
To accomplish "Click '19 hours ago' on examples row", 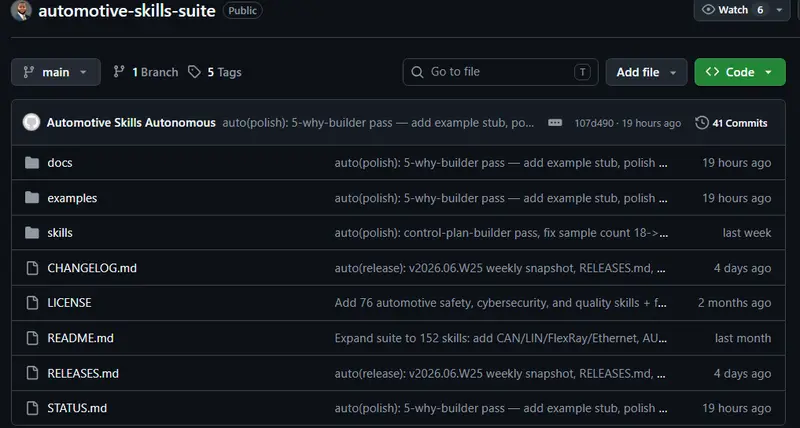I will pyautogui.click(x=737, y=198).
